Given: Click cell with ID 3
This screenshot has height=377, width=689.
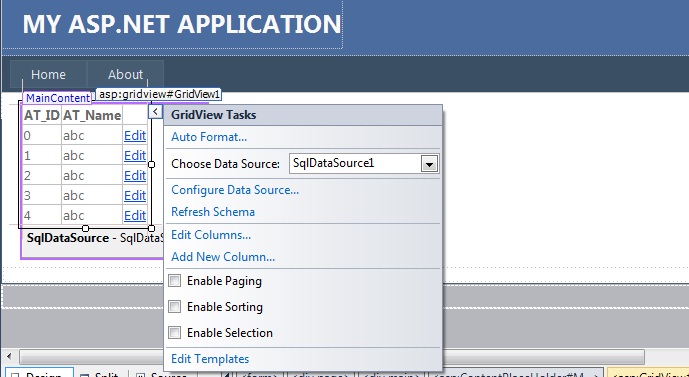Looking at the screenshot, I should point(42,196).
